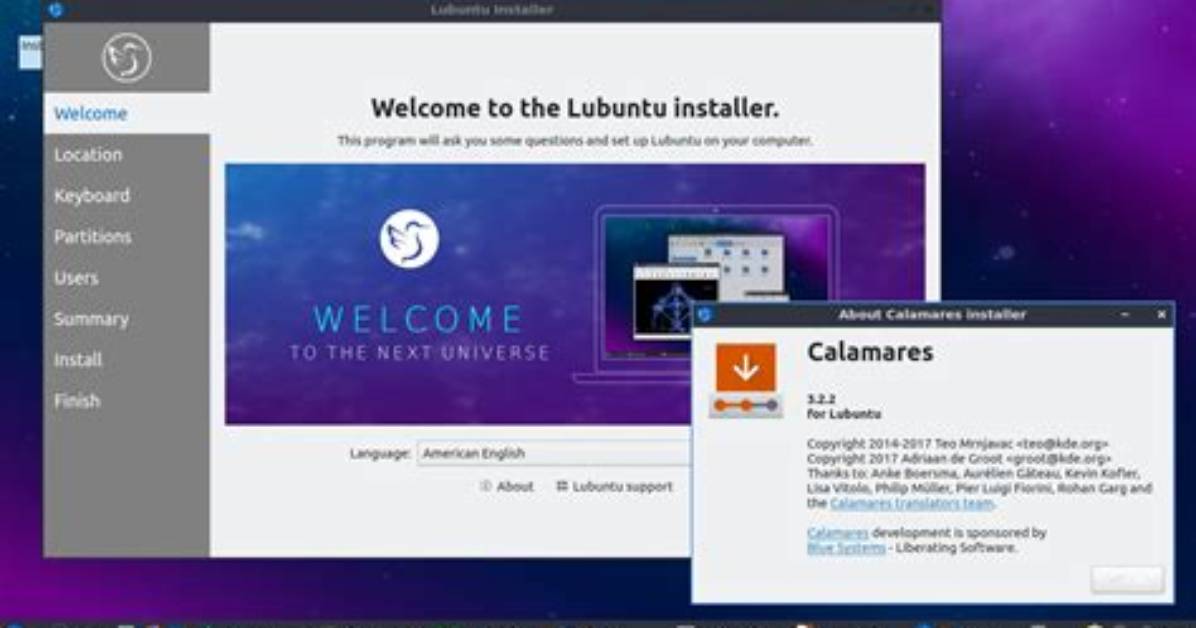Click the Lubuntu logo atop the sidebar
The height and width of the screenshot is (628, 1196).
click(x=127, y=58)
